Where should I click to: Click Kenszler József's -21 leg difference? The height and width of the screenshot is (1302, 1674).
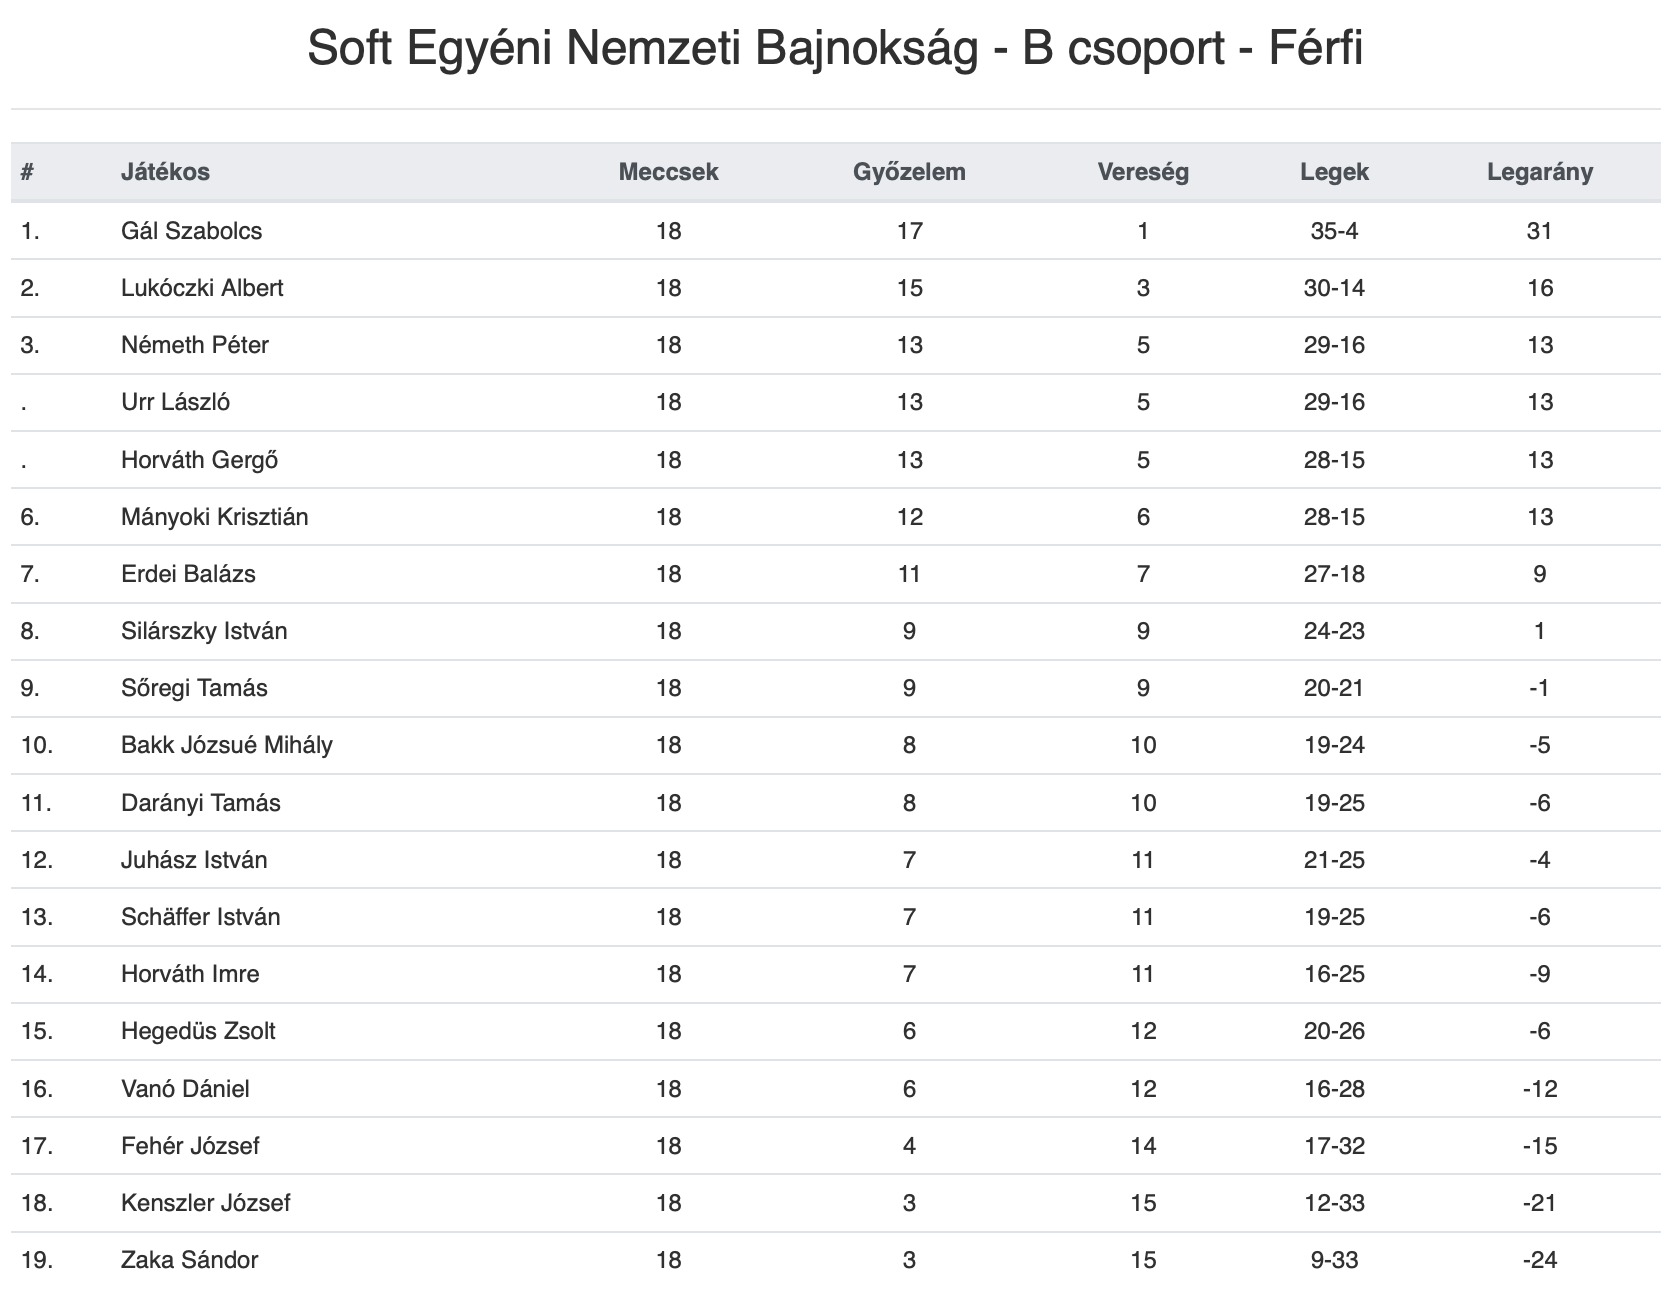pos(1540,1203)
